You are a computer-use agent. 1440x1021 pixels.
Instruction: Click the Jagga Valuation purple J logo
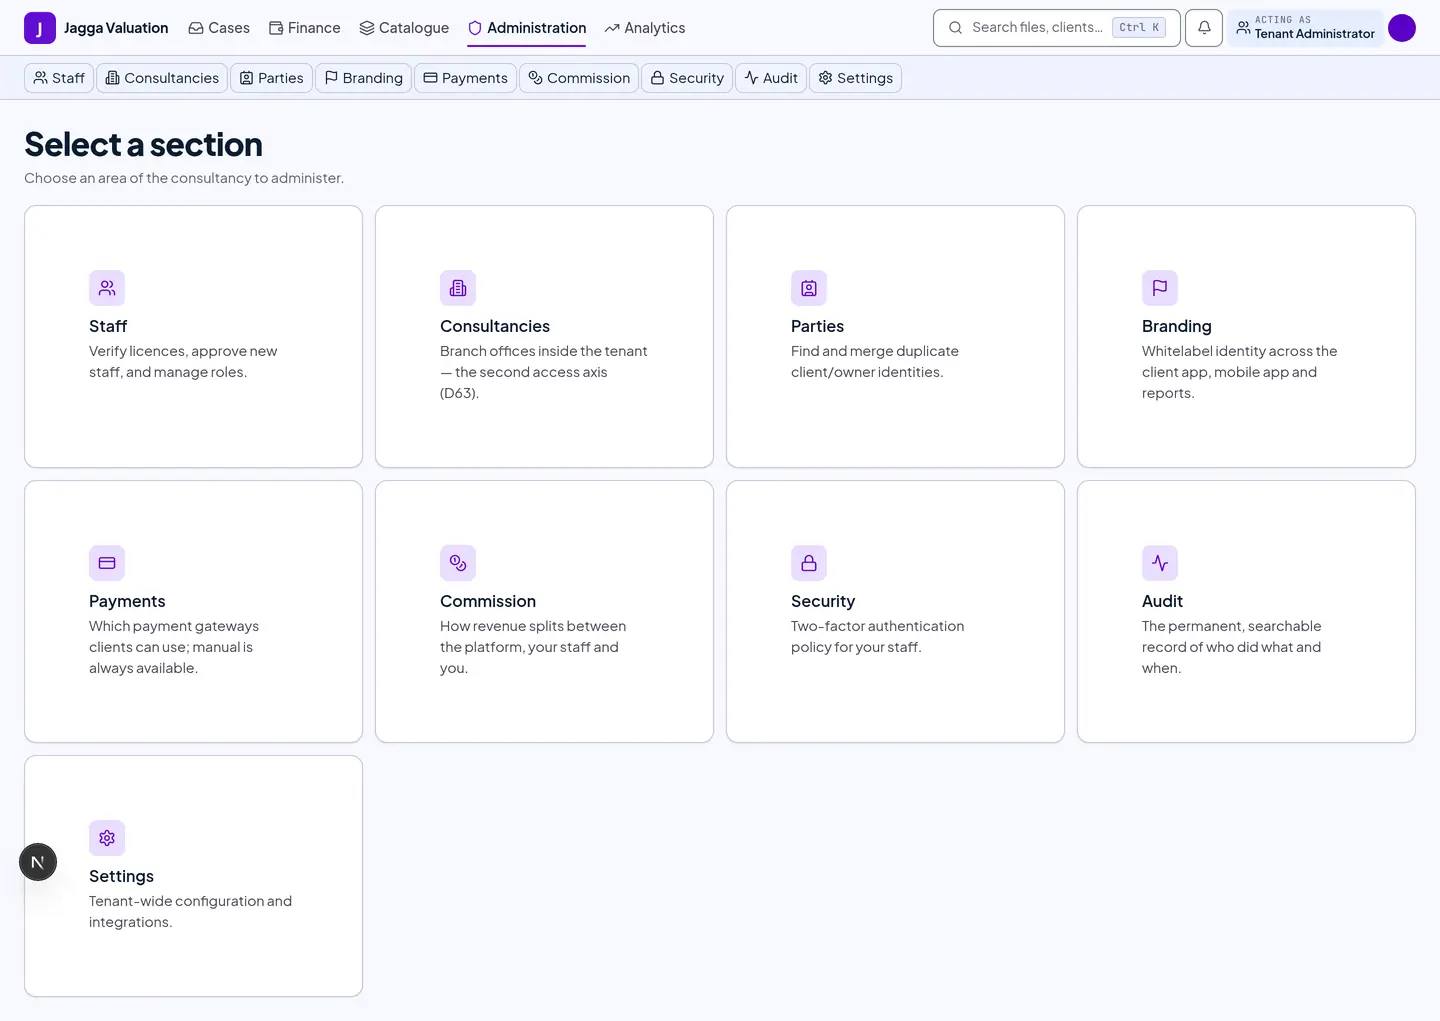[40, 28]
